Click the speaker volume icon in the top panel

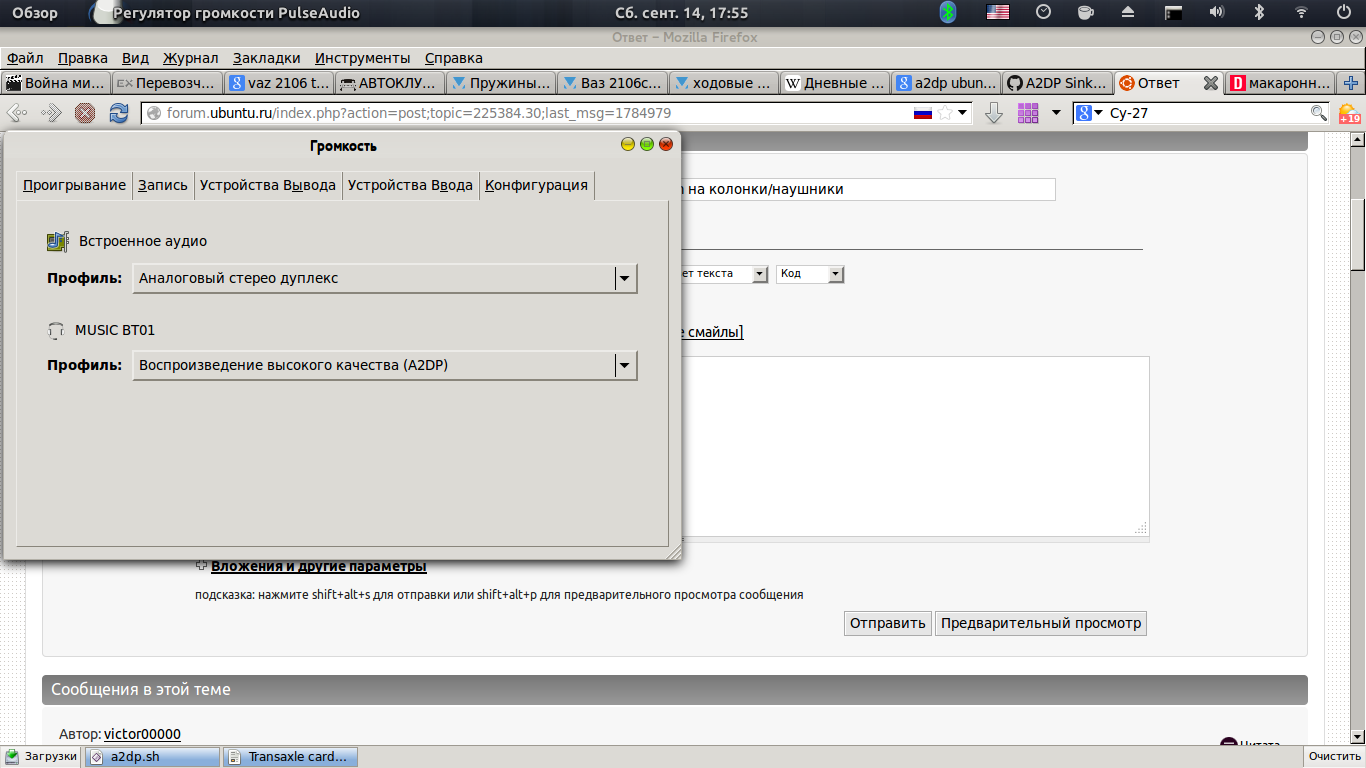(1217, 12)
